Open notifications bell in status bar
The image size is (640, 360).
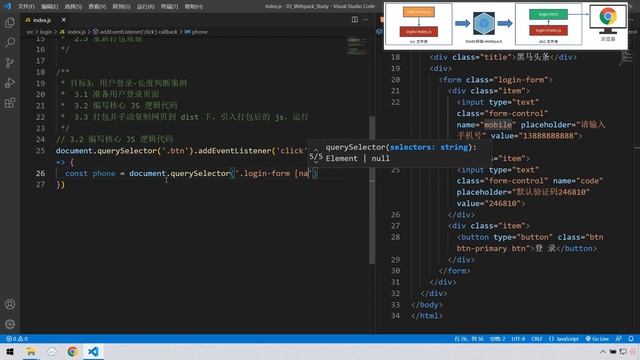[x=631, y=339]
